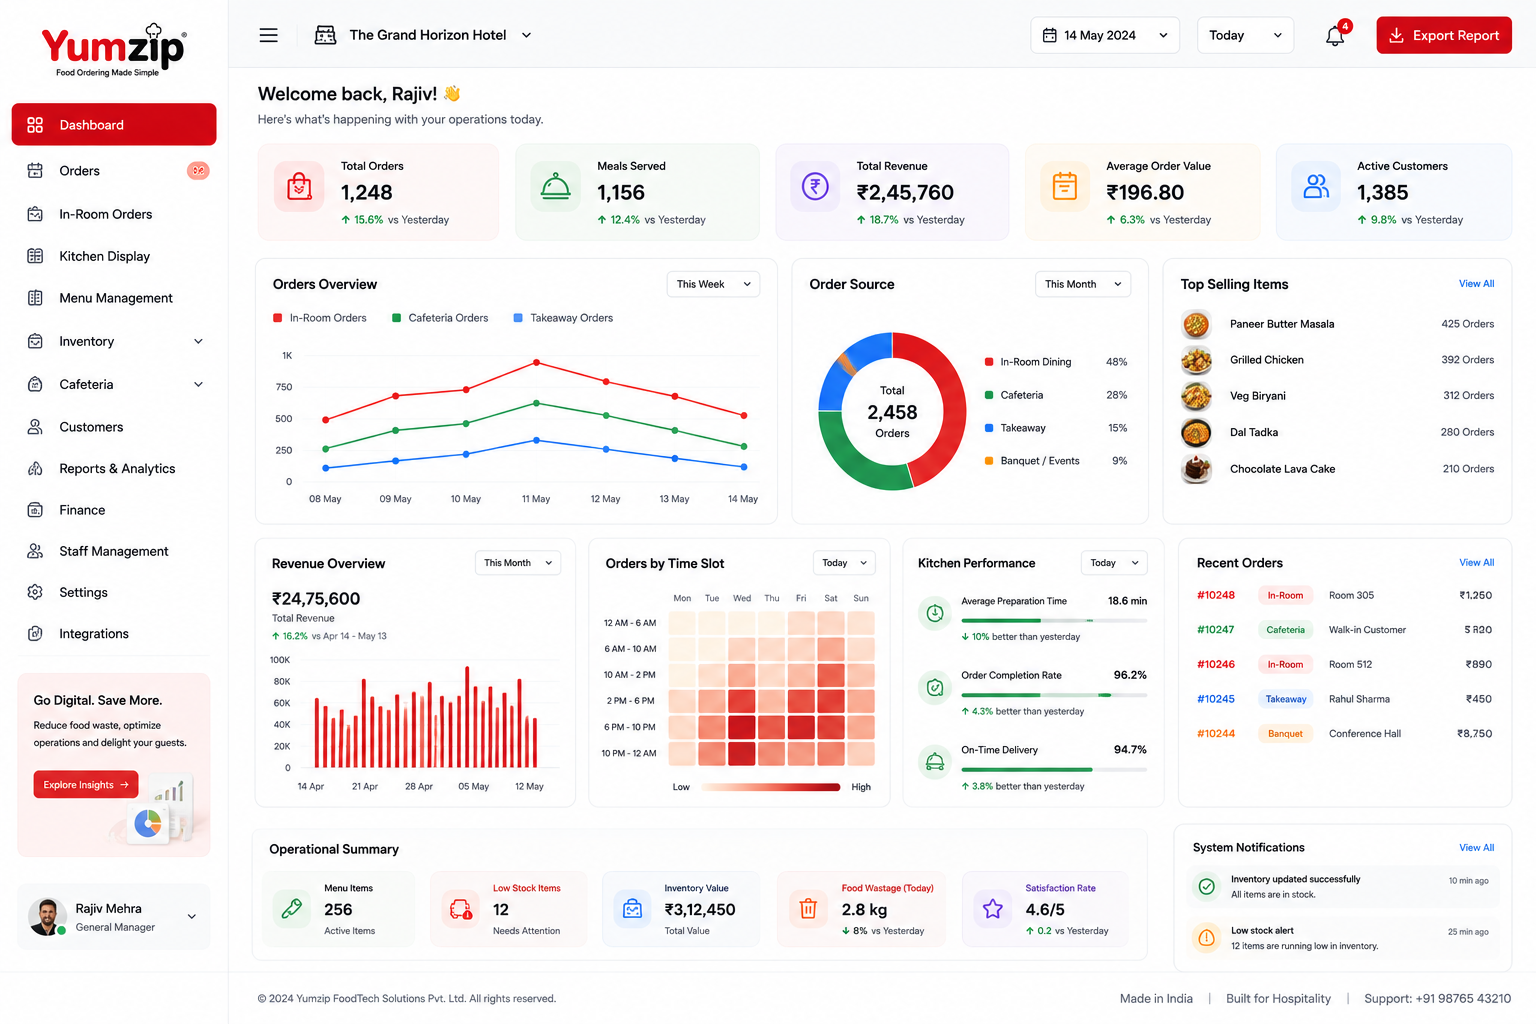Click the Meals Served cloche icon

point(556,186)
